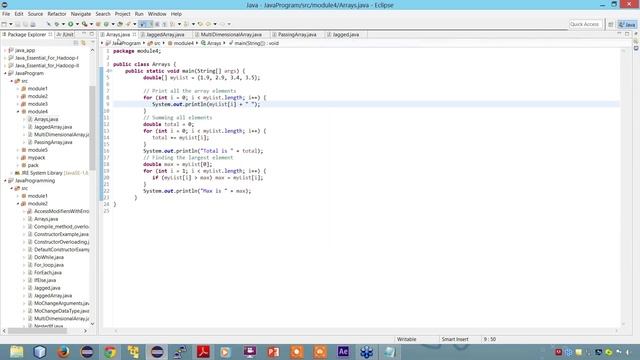This screenshot has height=360, width=640.
Task: Open the Project menu
Action: click(122, 14)
